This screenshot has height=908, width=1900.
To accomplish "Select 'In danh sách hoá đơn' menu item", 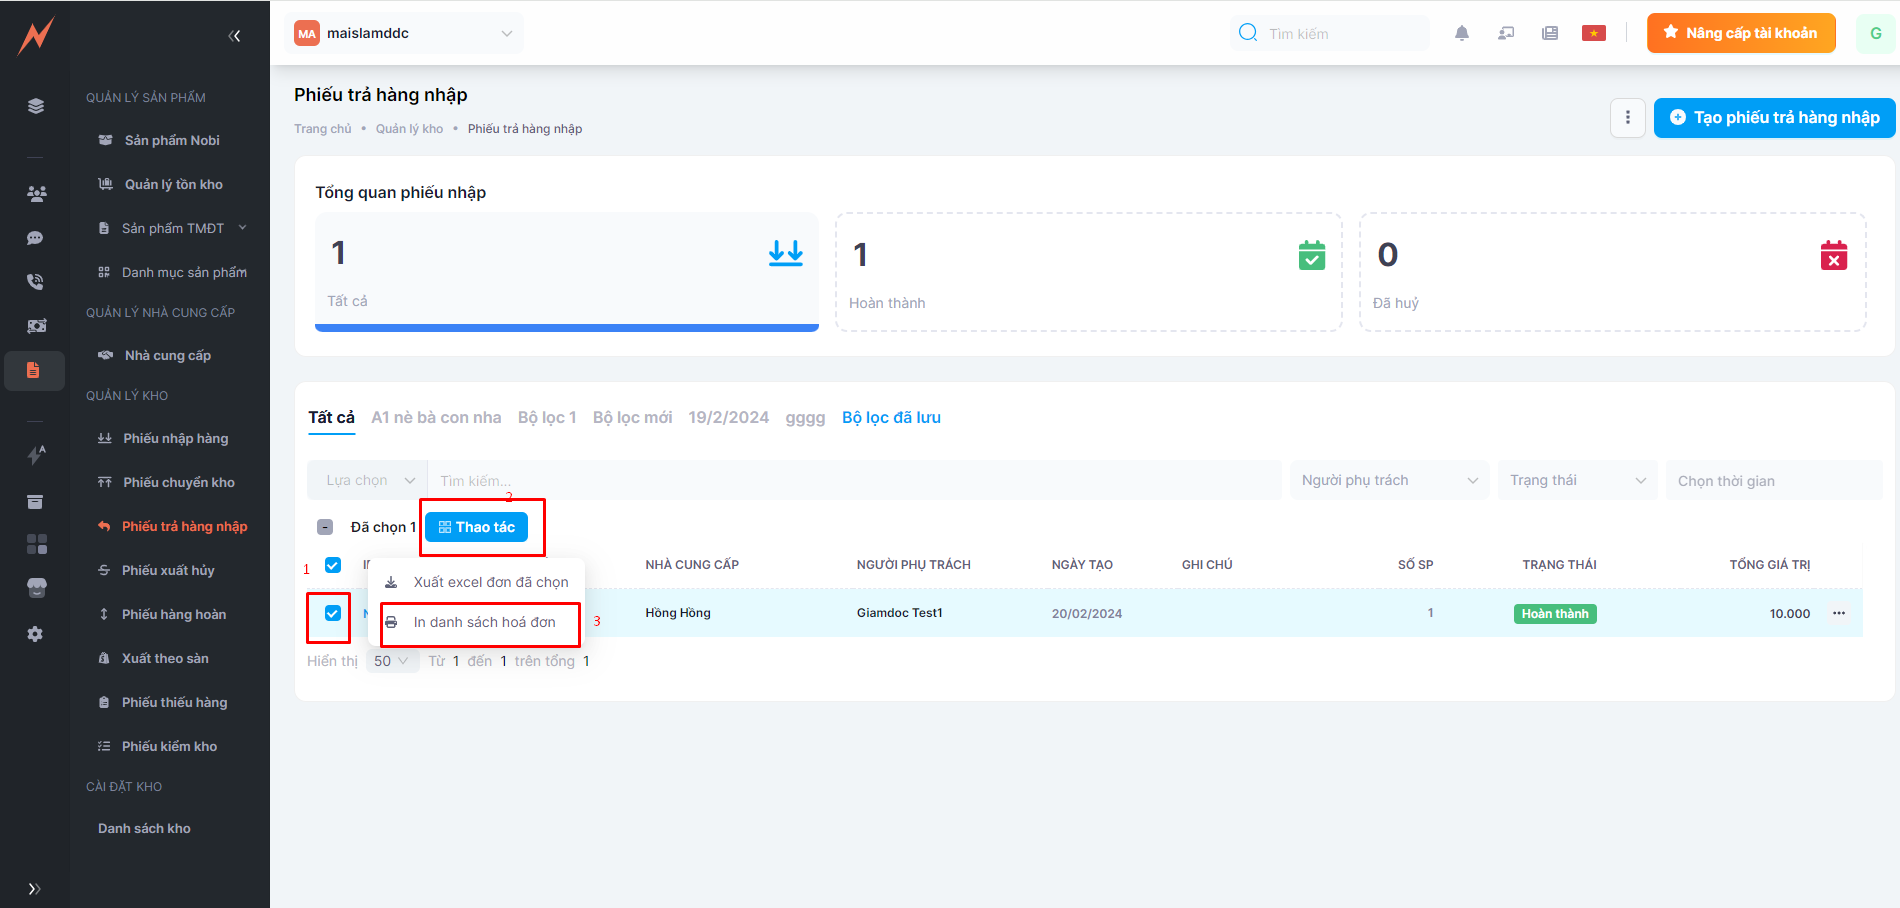I will 484,622.
